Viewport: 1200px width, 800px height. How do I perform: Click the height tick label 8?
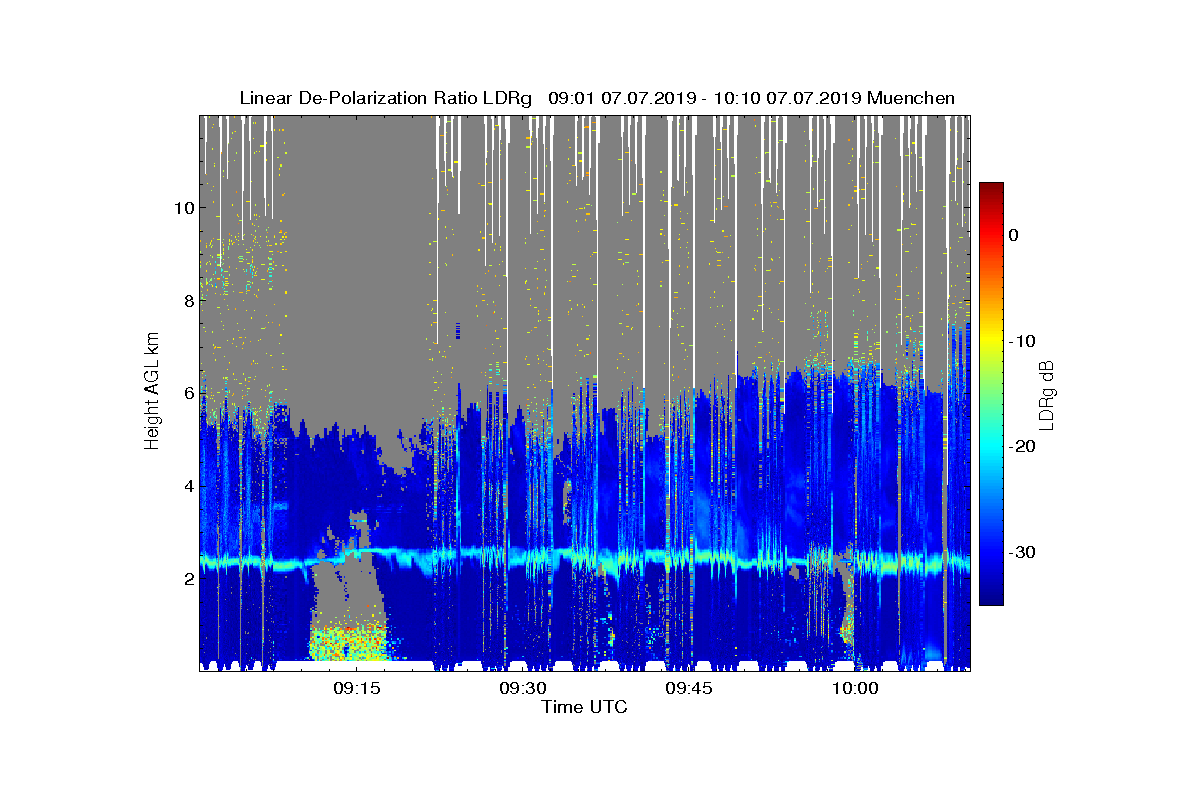click(187, 301)
